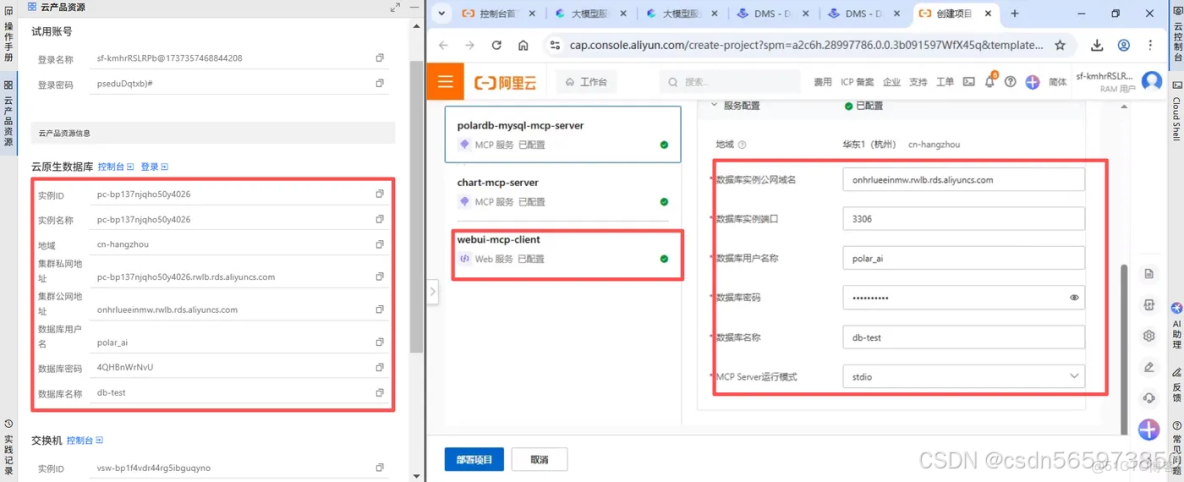Viewport: 1184px width, 482px height.
Task: Open the notification bell
Action: pyautogui.click(x=990, y=82)
